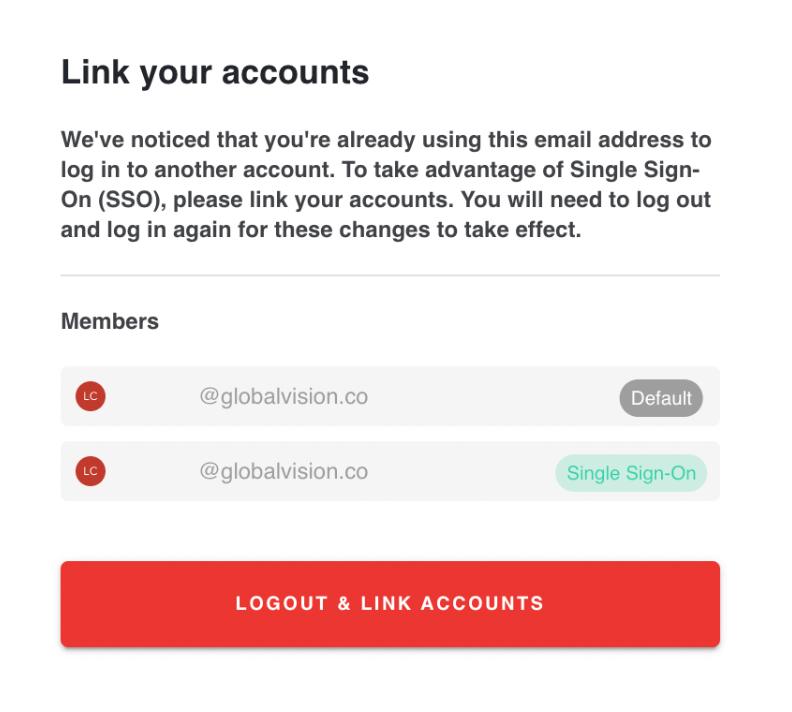Click the horizontal divider above Members
This screenshot has width=792, height=712.
click(x=390, y=275)
